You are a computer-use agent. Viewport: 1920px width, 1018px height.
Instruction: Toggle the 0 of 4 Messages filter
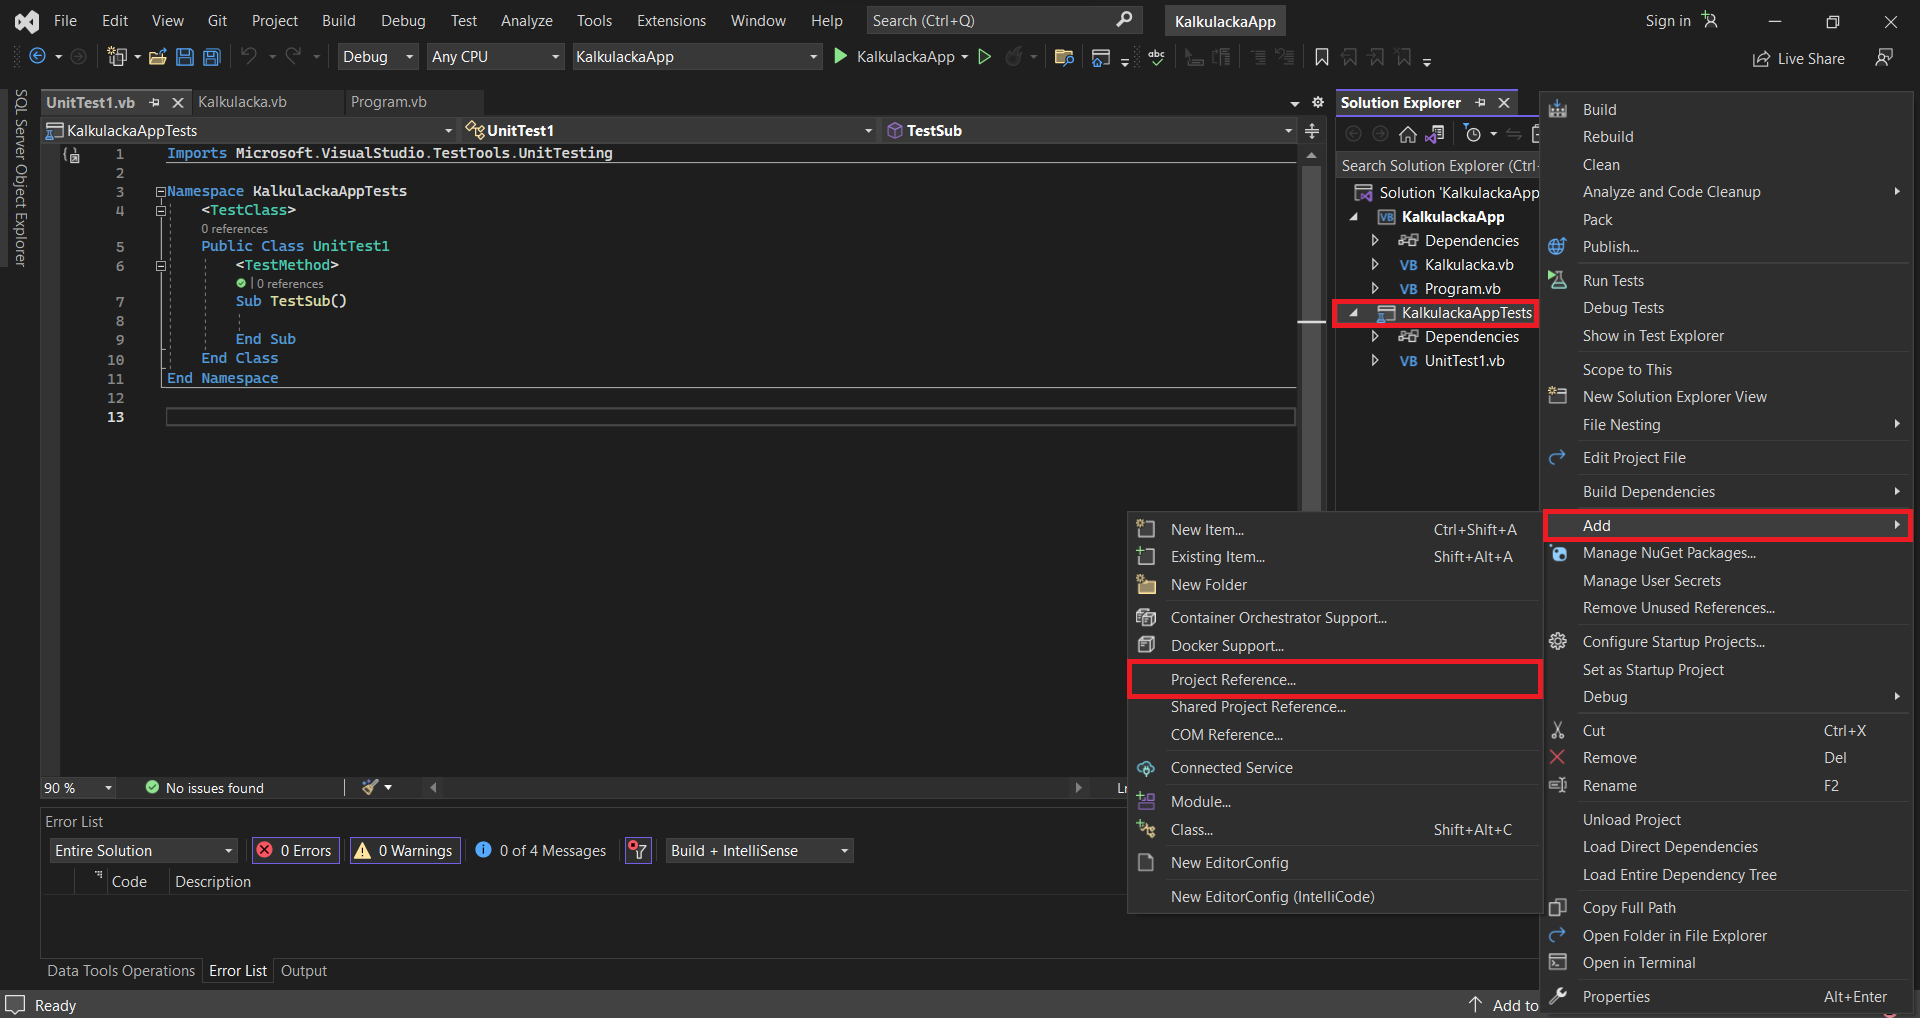coord(541,850)
